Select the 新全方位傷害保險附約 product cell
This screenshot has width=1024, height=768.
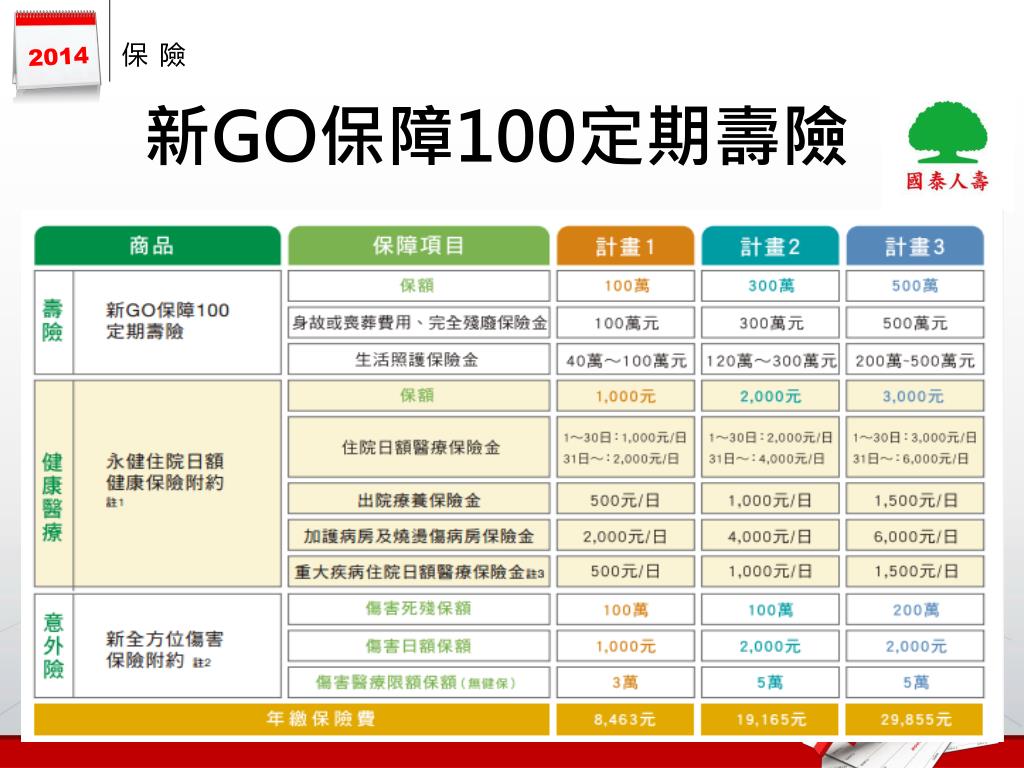(177, 645)
